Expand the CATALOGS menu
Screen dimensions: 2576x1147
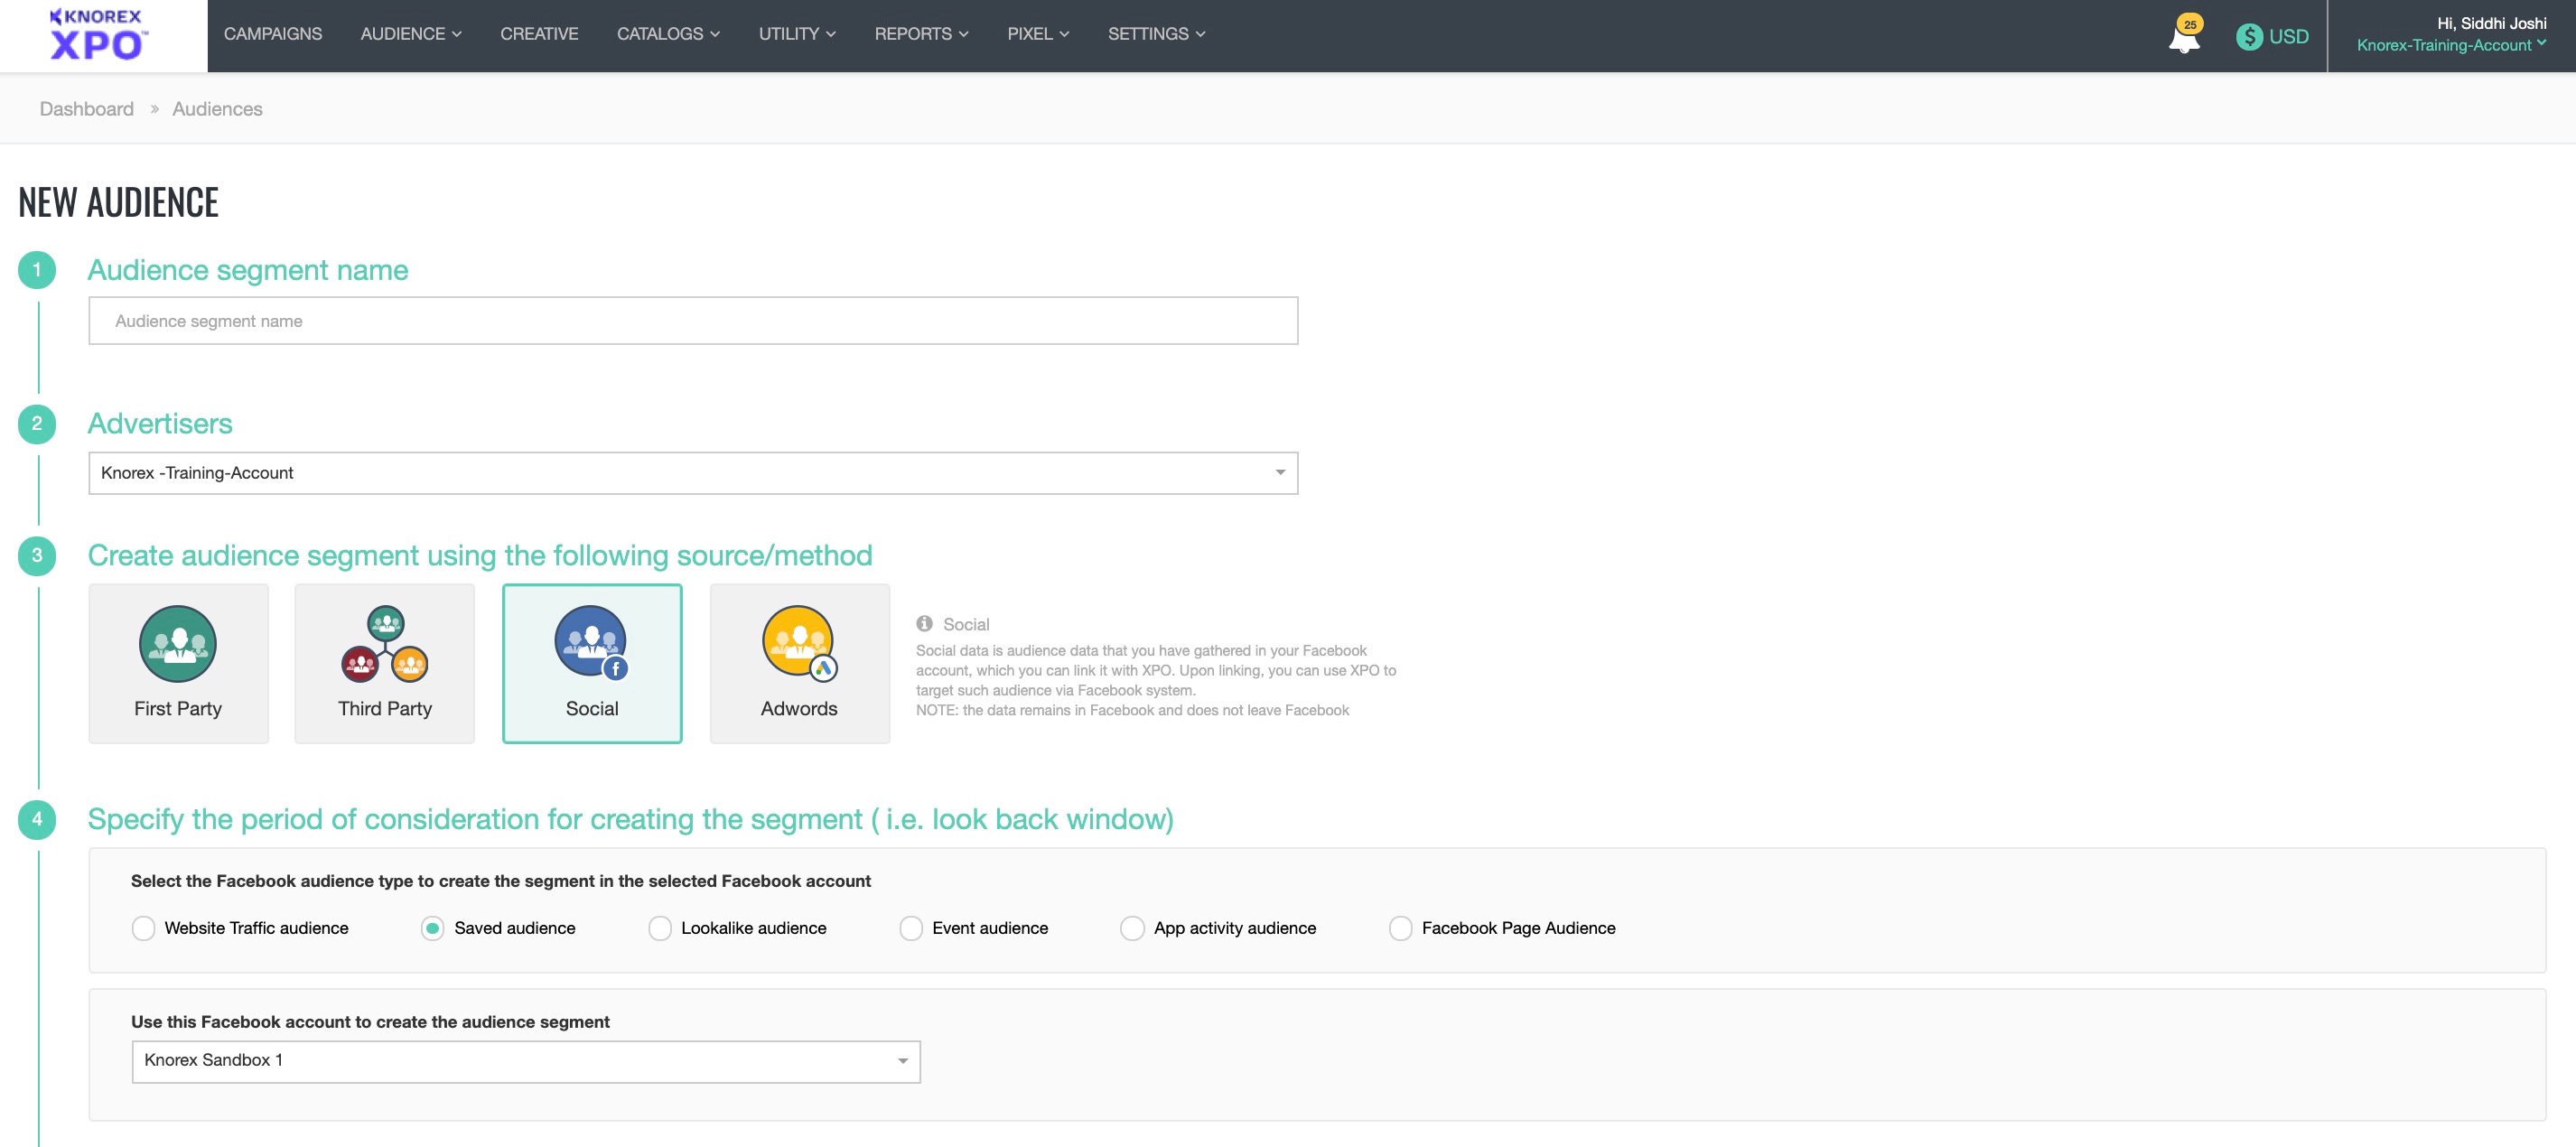pyautogui.click(x=668, y=34)
